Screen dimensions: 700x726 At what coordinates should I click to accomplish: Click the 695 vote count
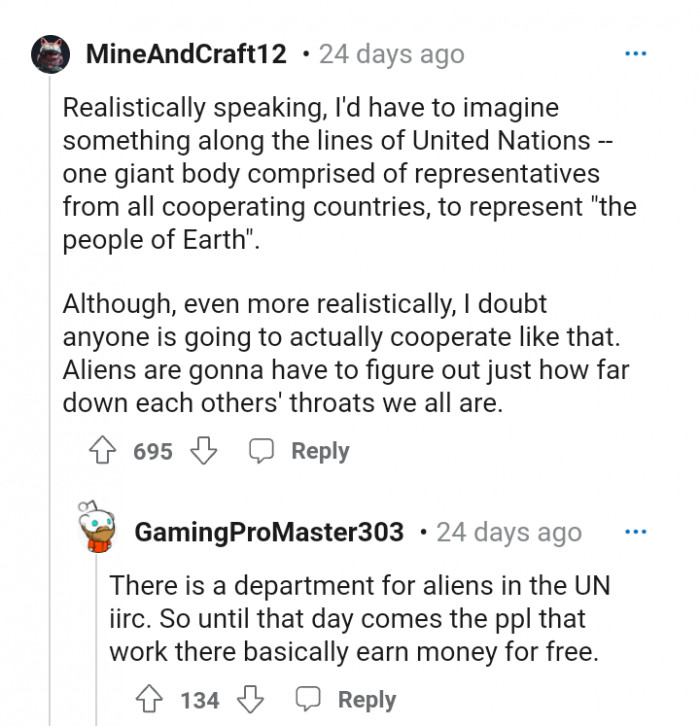[x=153, y=451]
